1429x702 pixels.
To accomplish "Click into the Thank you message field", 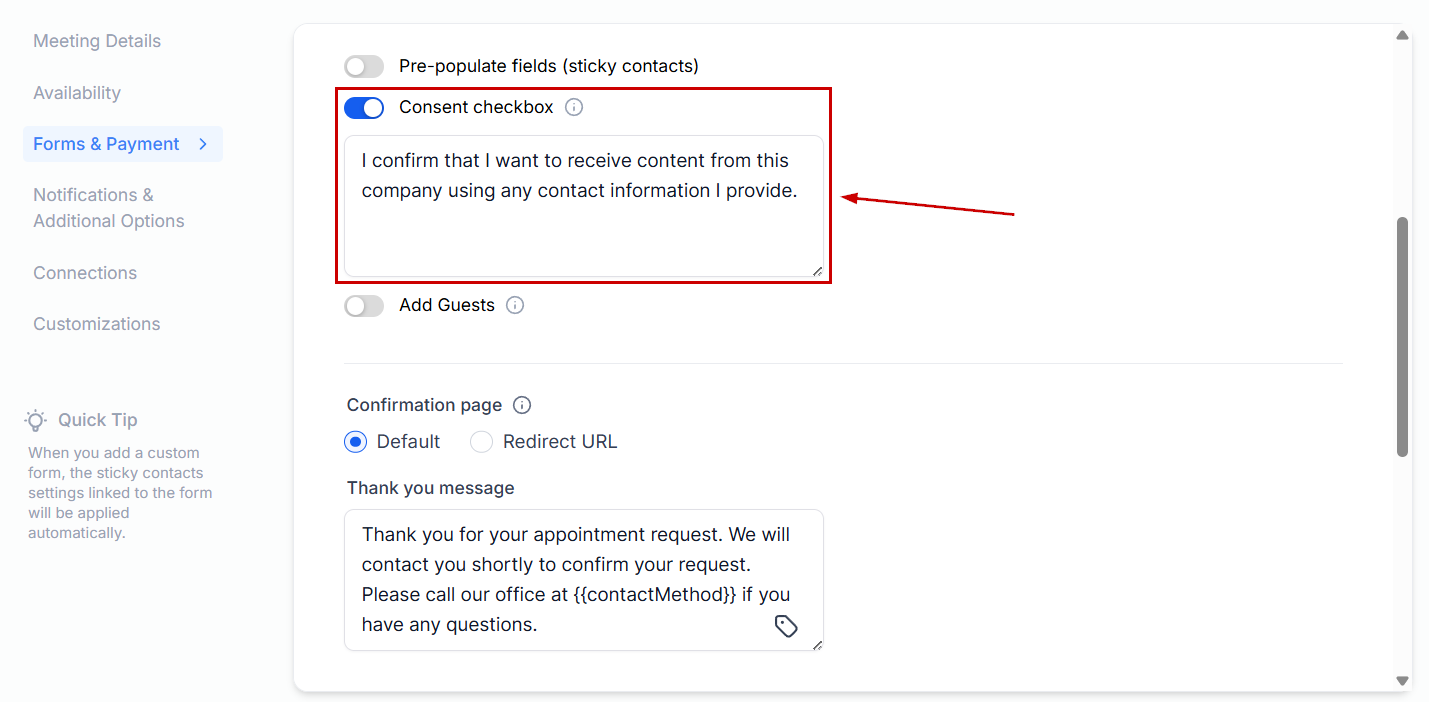I will (x=560, y=579).
